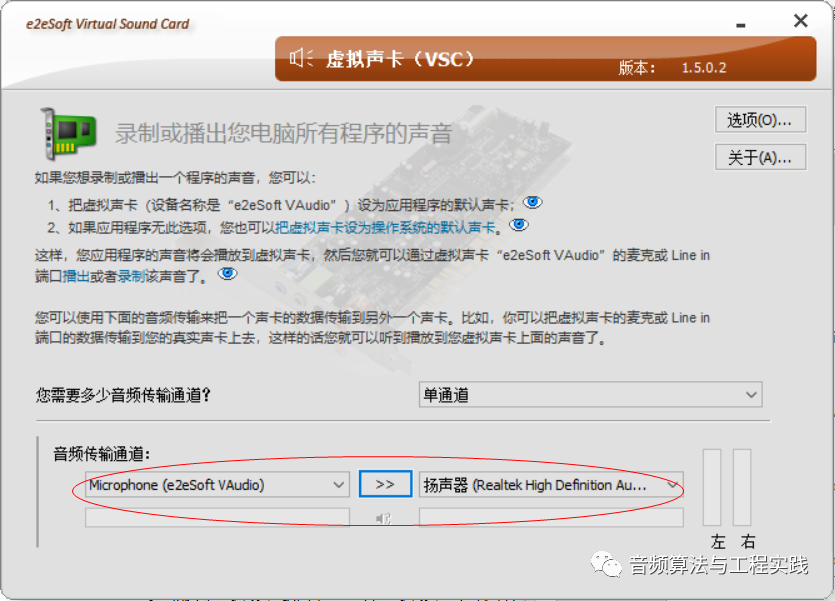Click the eye icon after 录制该声音了
The width and height of the screenshot is (835, 601).
[227, 274]
